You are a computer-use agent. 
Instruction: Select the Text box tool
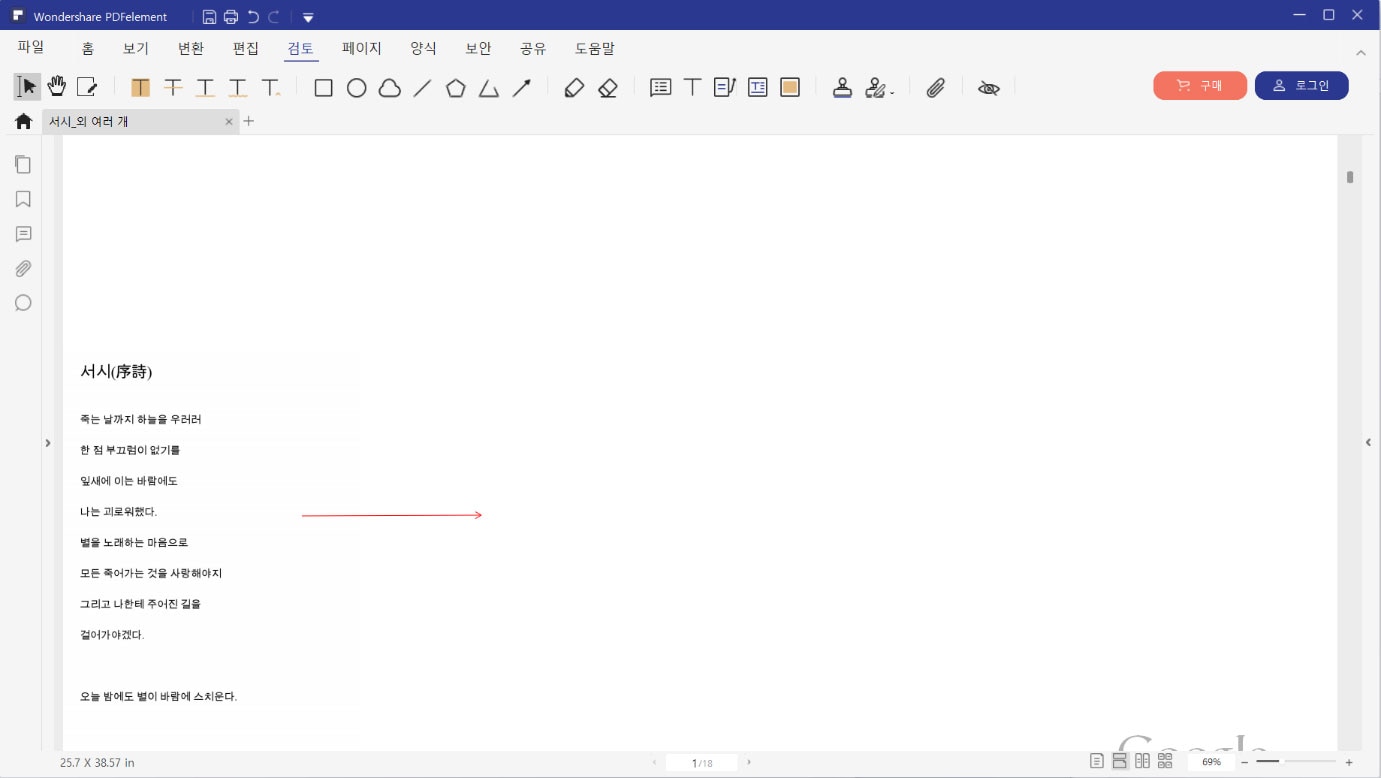point(757,88)
